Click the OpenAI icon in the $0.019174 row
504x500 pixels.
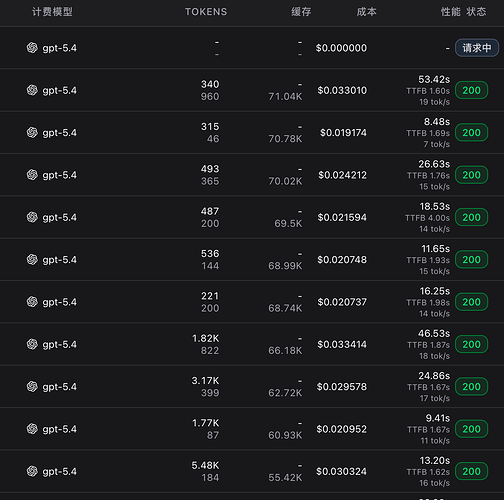[x=32, y=132]
